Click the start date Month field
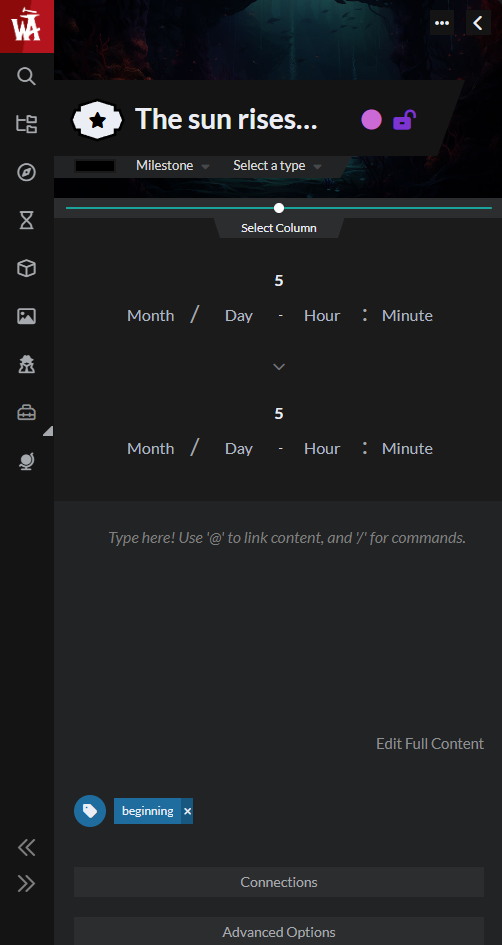Image resolution: width=502 pixels, height=945 pixels. coord(151,316)
